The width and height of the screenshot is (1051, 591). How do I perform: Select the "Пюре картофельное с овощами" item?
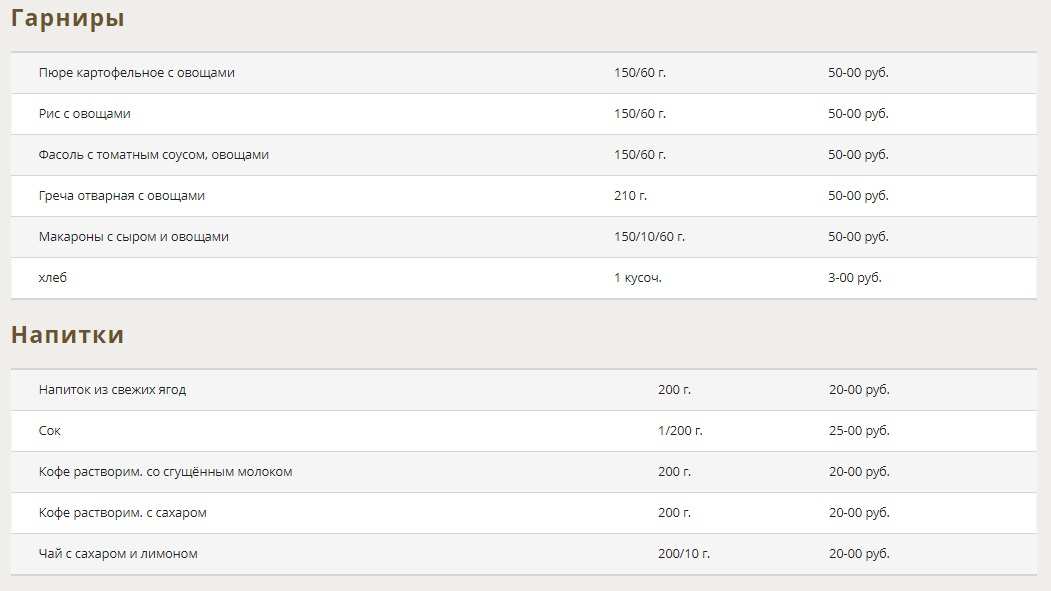(x=137, y=73)
